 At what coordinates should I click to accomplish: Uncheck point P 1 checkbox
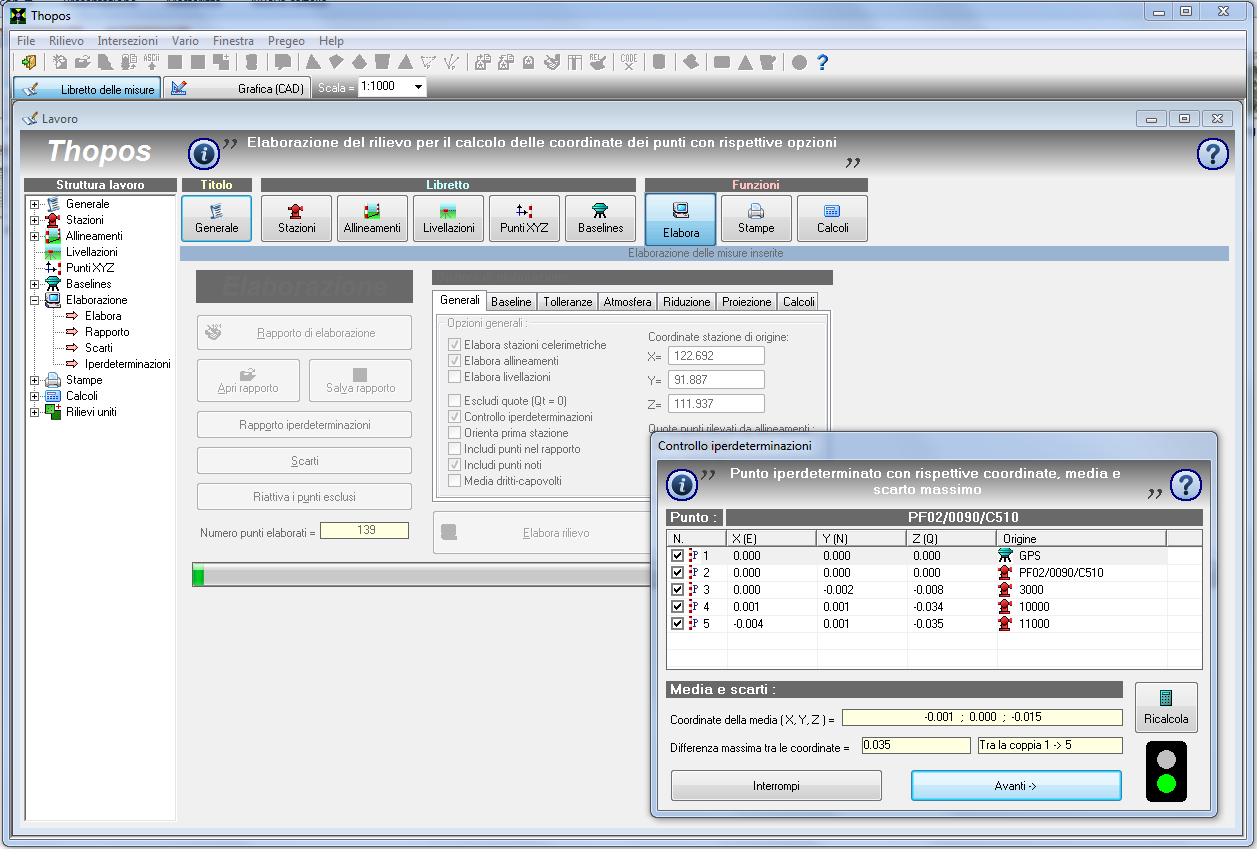[x=678, y=555]
